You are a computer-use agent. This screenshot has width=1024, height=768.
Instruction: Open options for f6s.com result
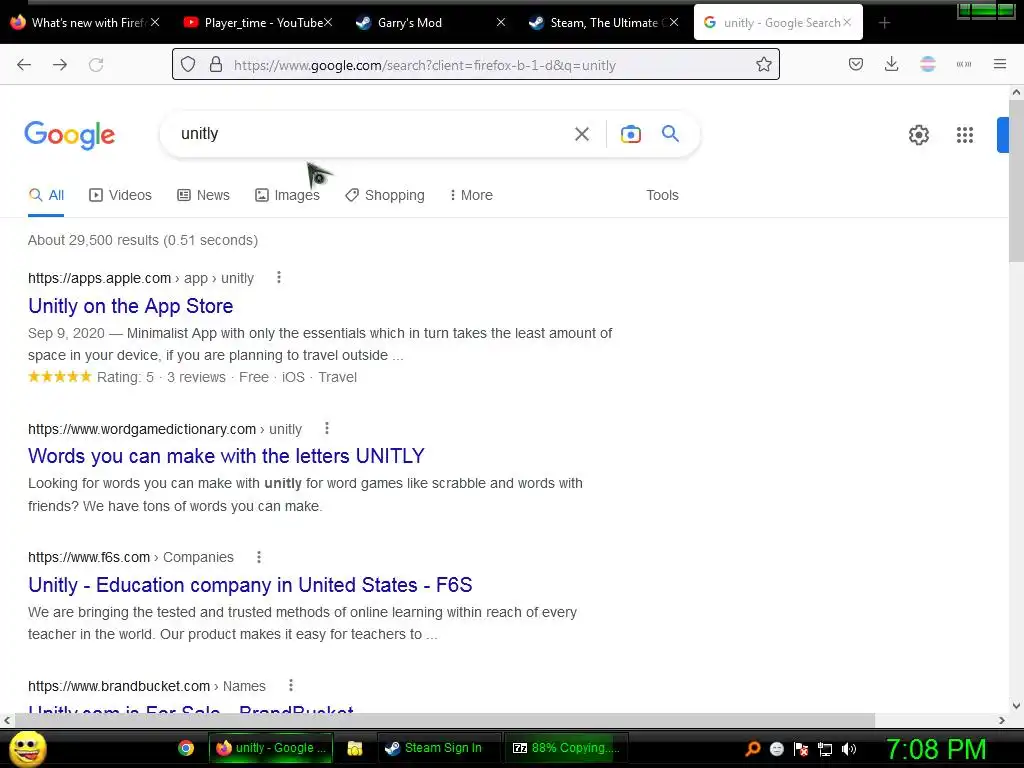[259, 557]
